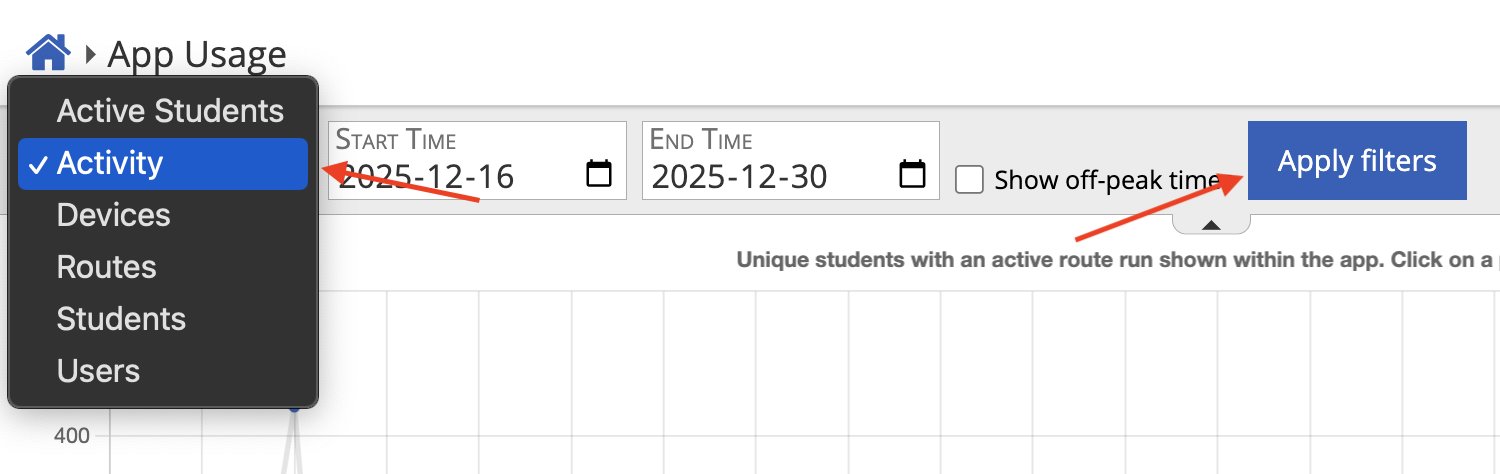Click the Home icon in breadcrumb
This screenshot has height=474, width=1500.
tap(47, 51)
